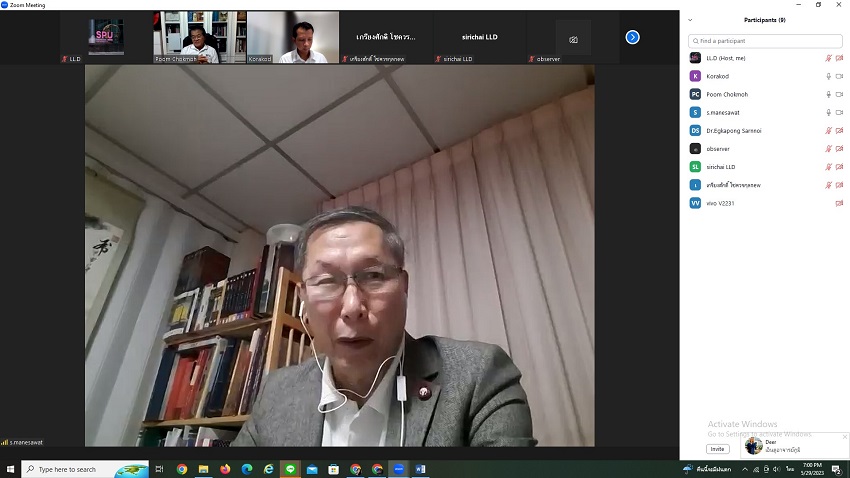
Task: Open the Action Center notifications icon
Action: coord(838,469)
